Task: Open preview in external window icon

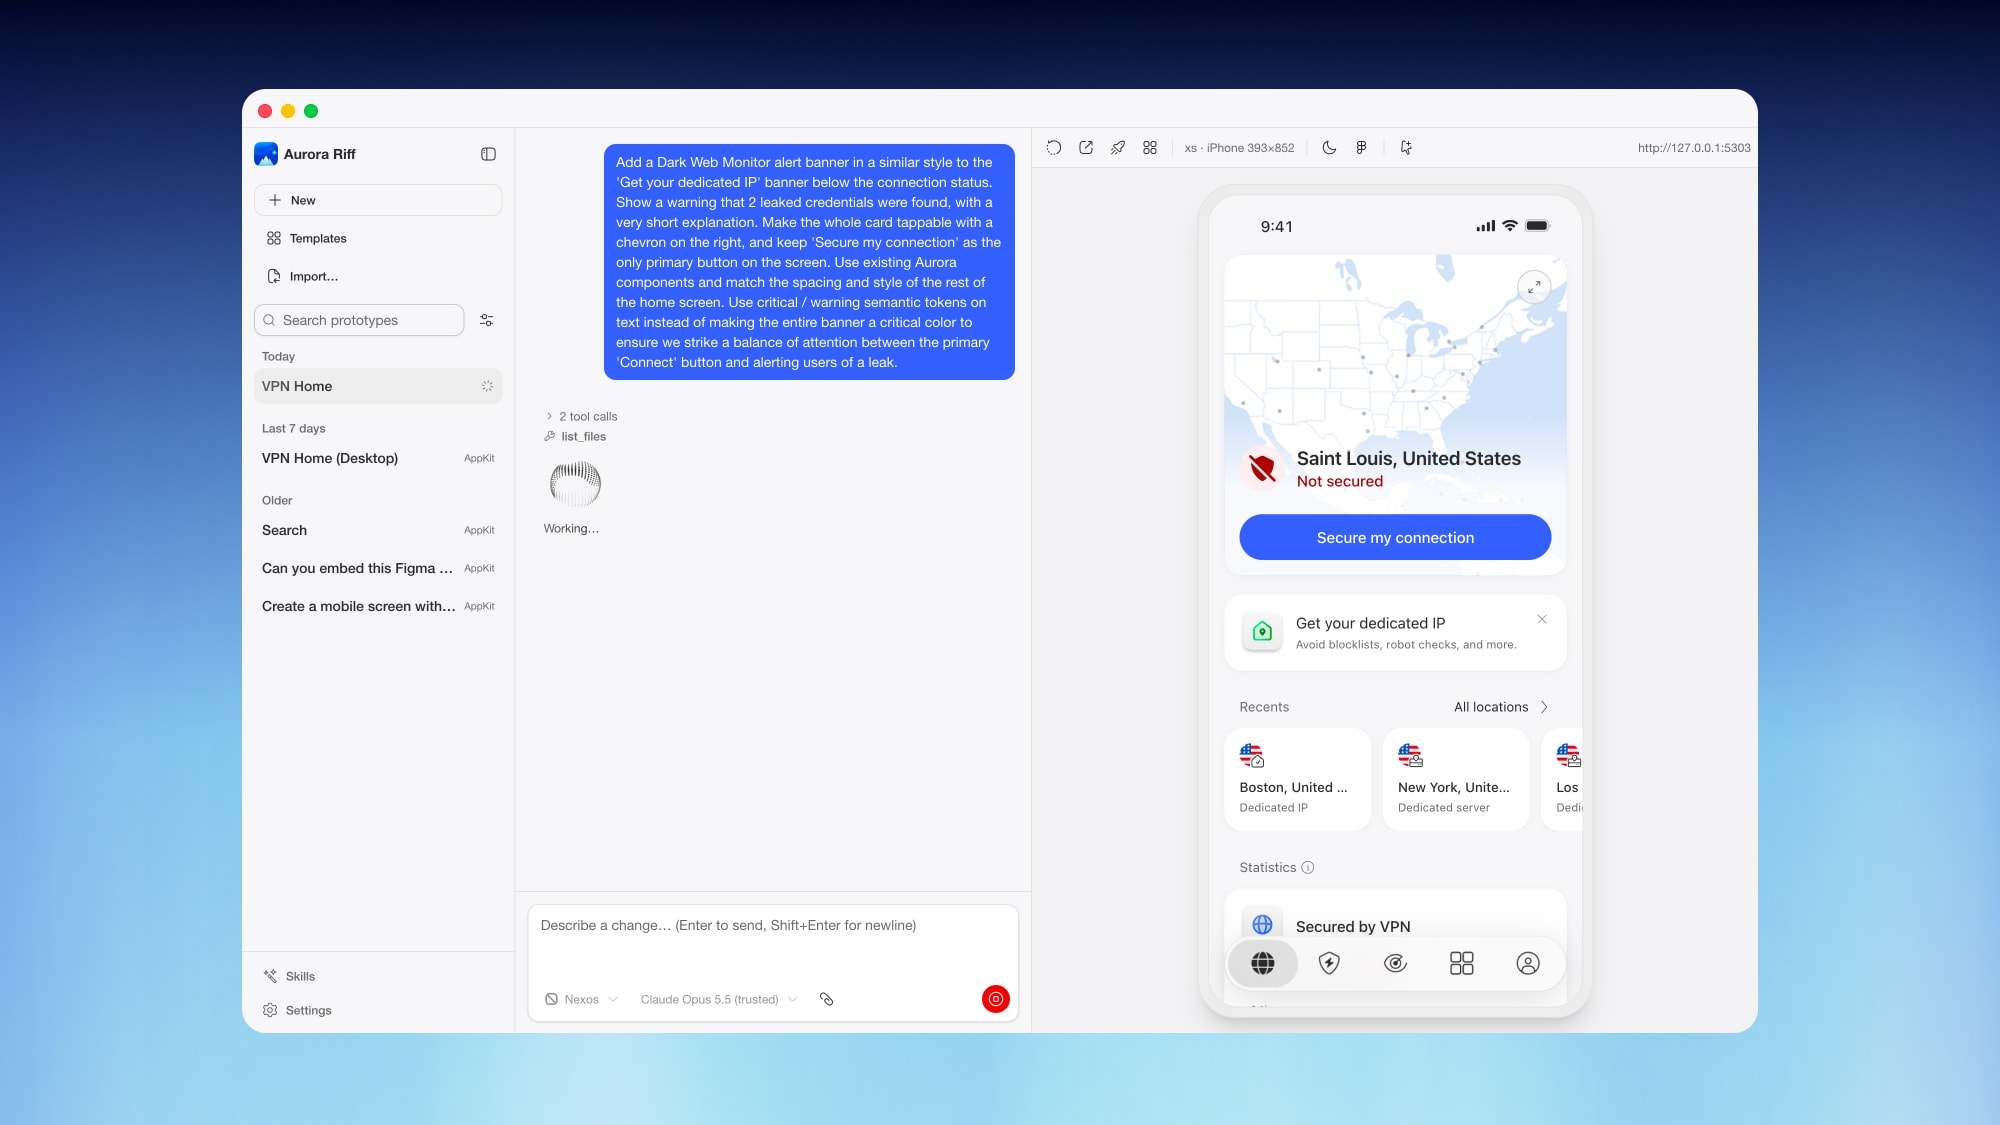Action: [1086, 148]
